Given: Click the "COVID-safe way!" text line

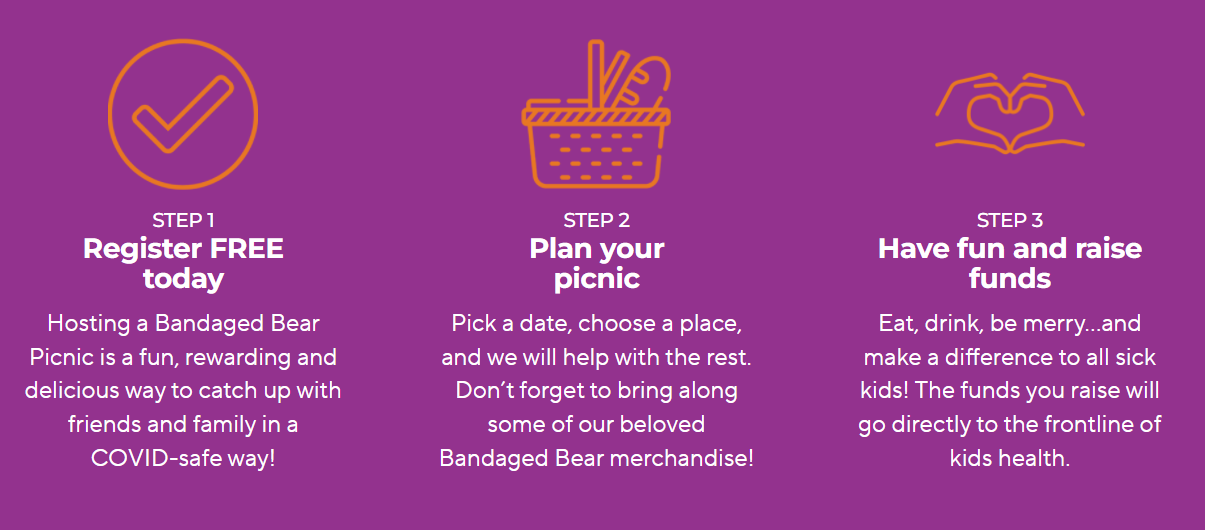Looking at the screenshot, I should tap(183, 459).
